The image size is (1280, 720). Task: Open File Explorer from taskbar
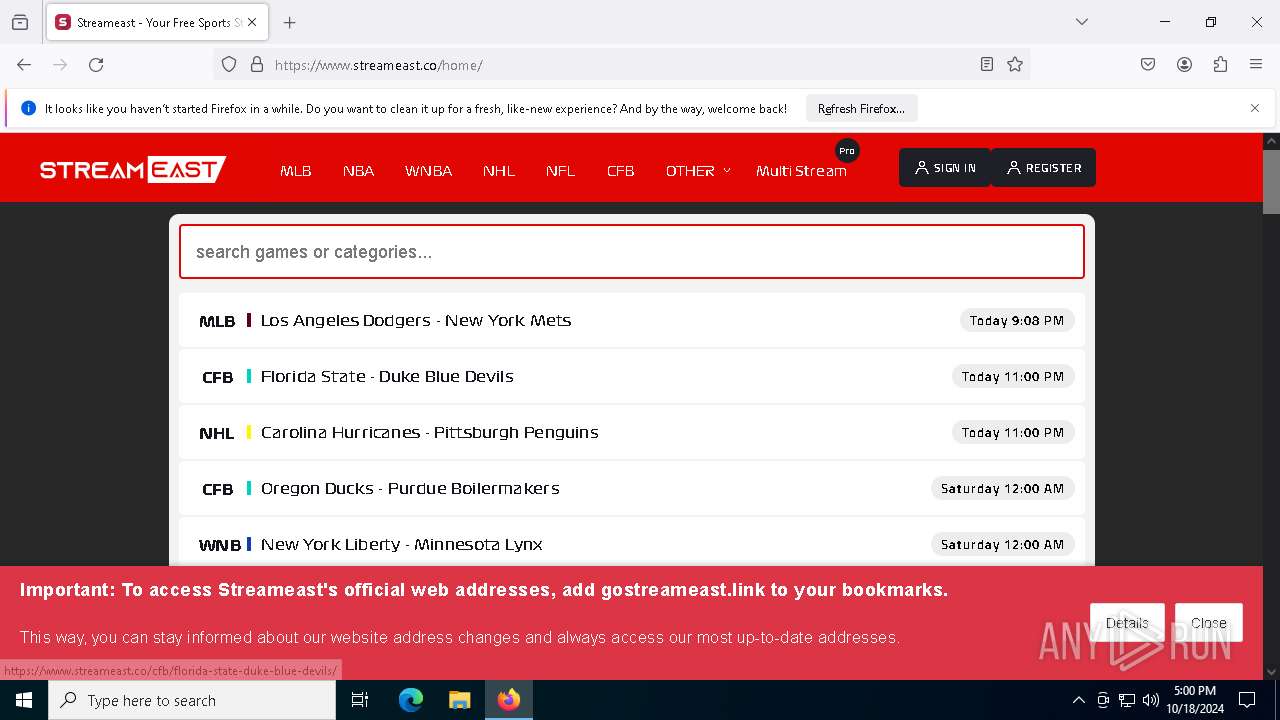pyautogui.click(x=459, y=700)
